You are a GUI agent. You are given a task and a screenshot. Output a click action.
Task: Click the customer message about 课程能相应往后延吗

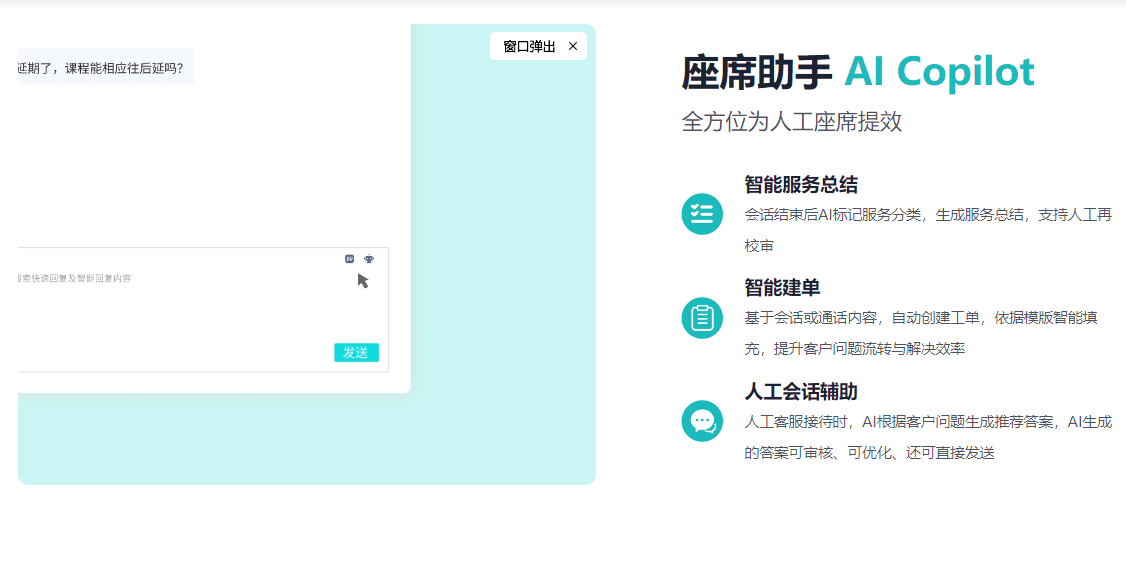[106, 68]
